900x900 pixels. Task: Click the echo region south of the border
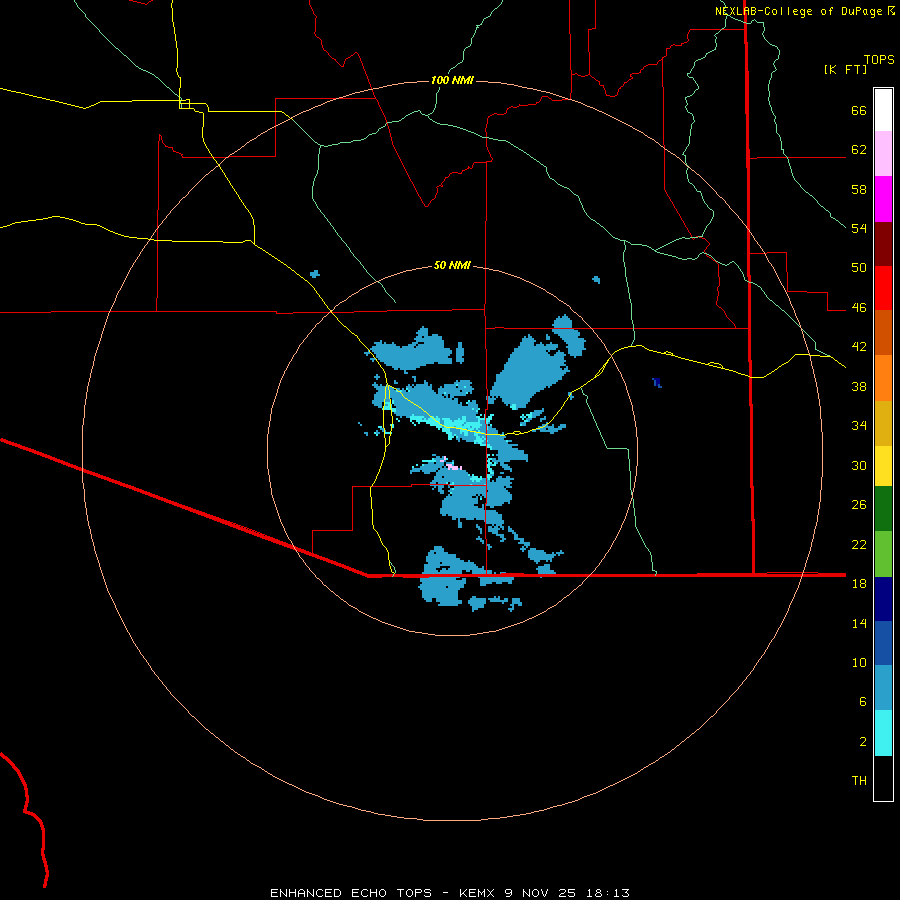[442, 590]
